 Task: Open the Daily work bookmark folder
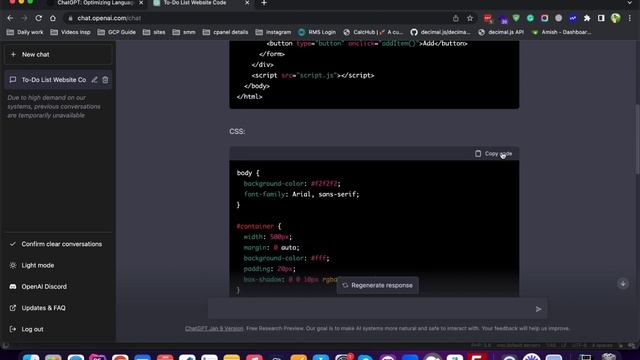(25, 32)
